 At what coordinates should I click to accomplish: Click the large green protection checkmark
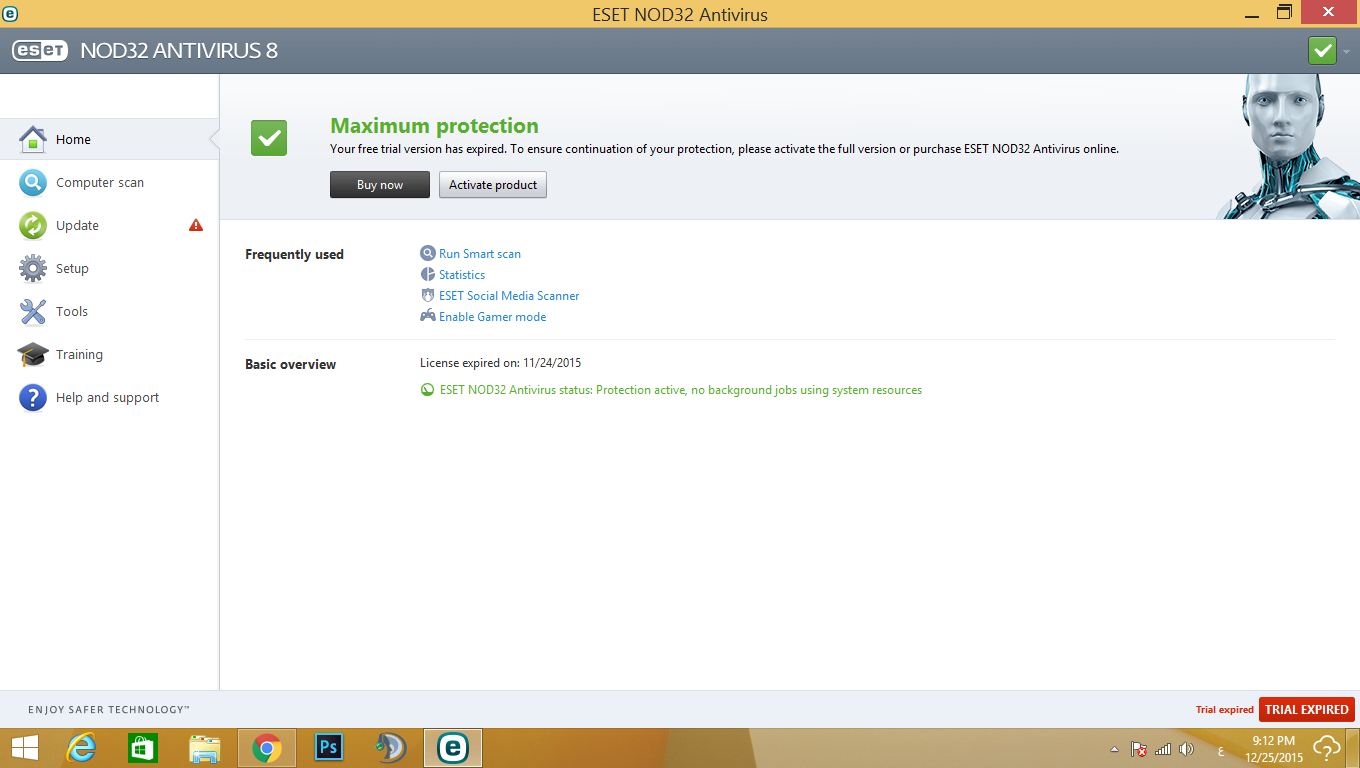[x=269, y=138]
